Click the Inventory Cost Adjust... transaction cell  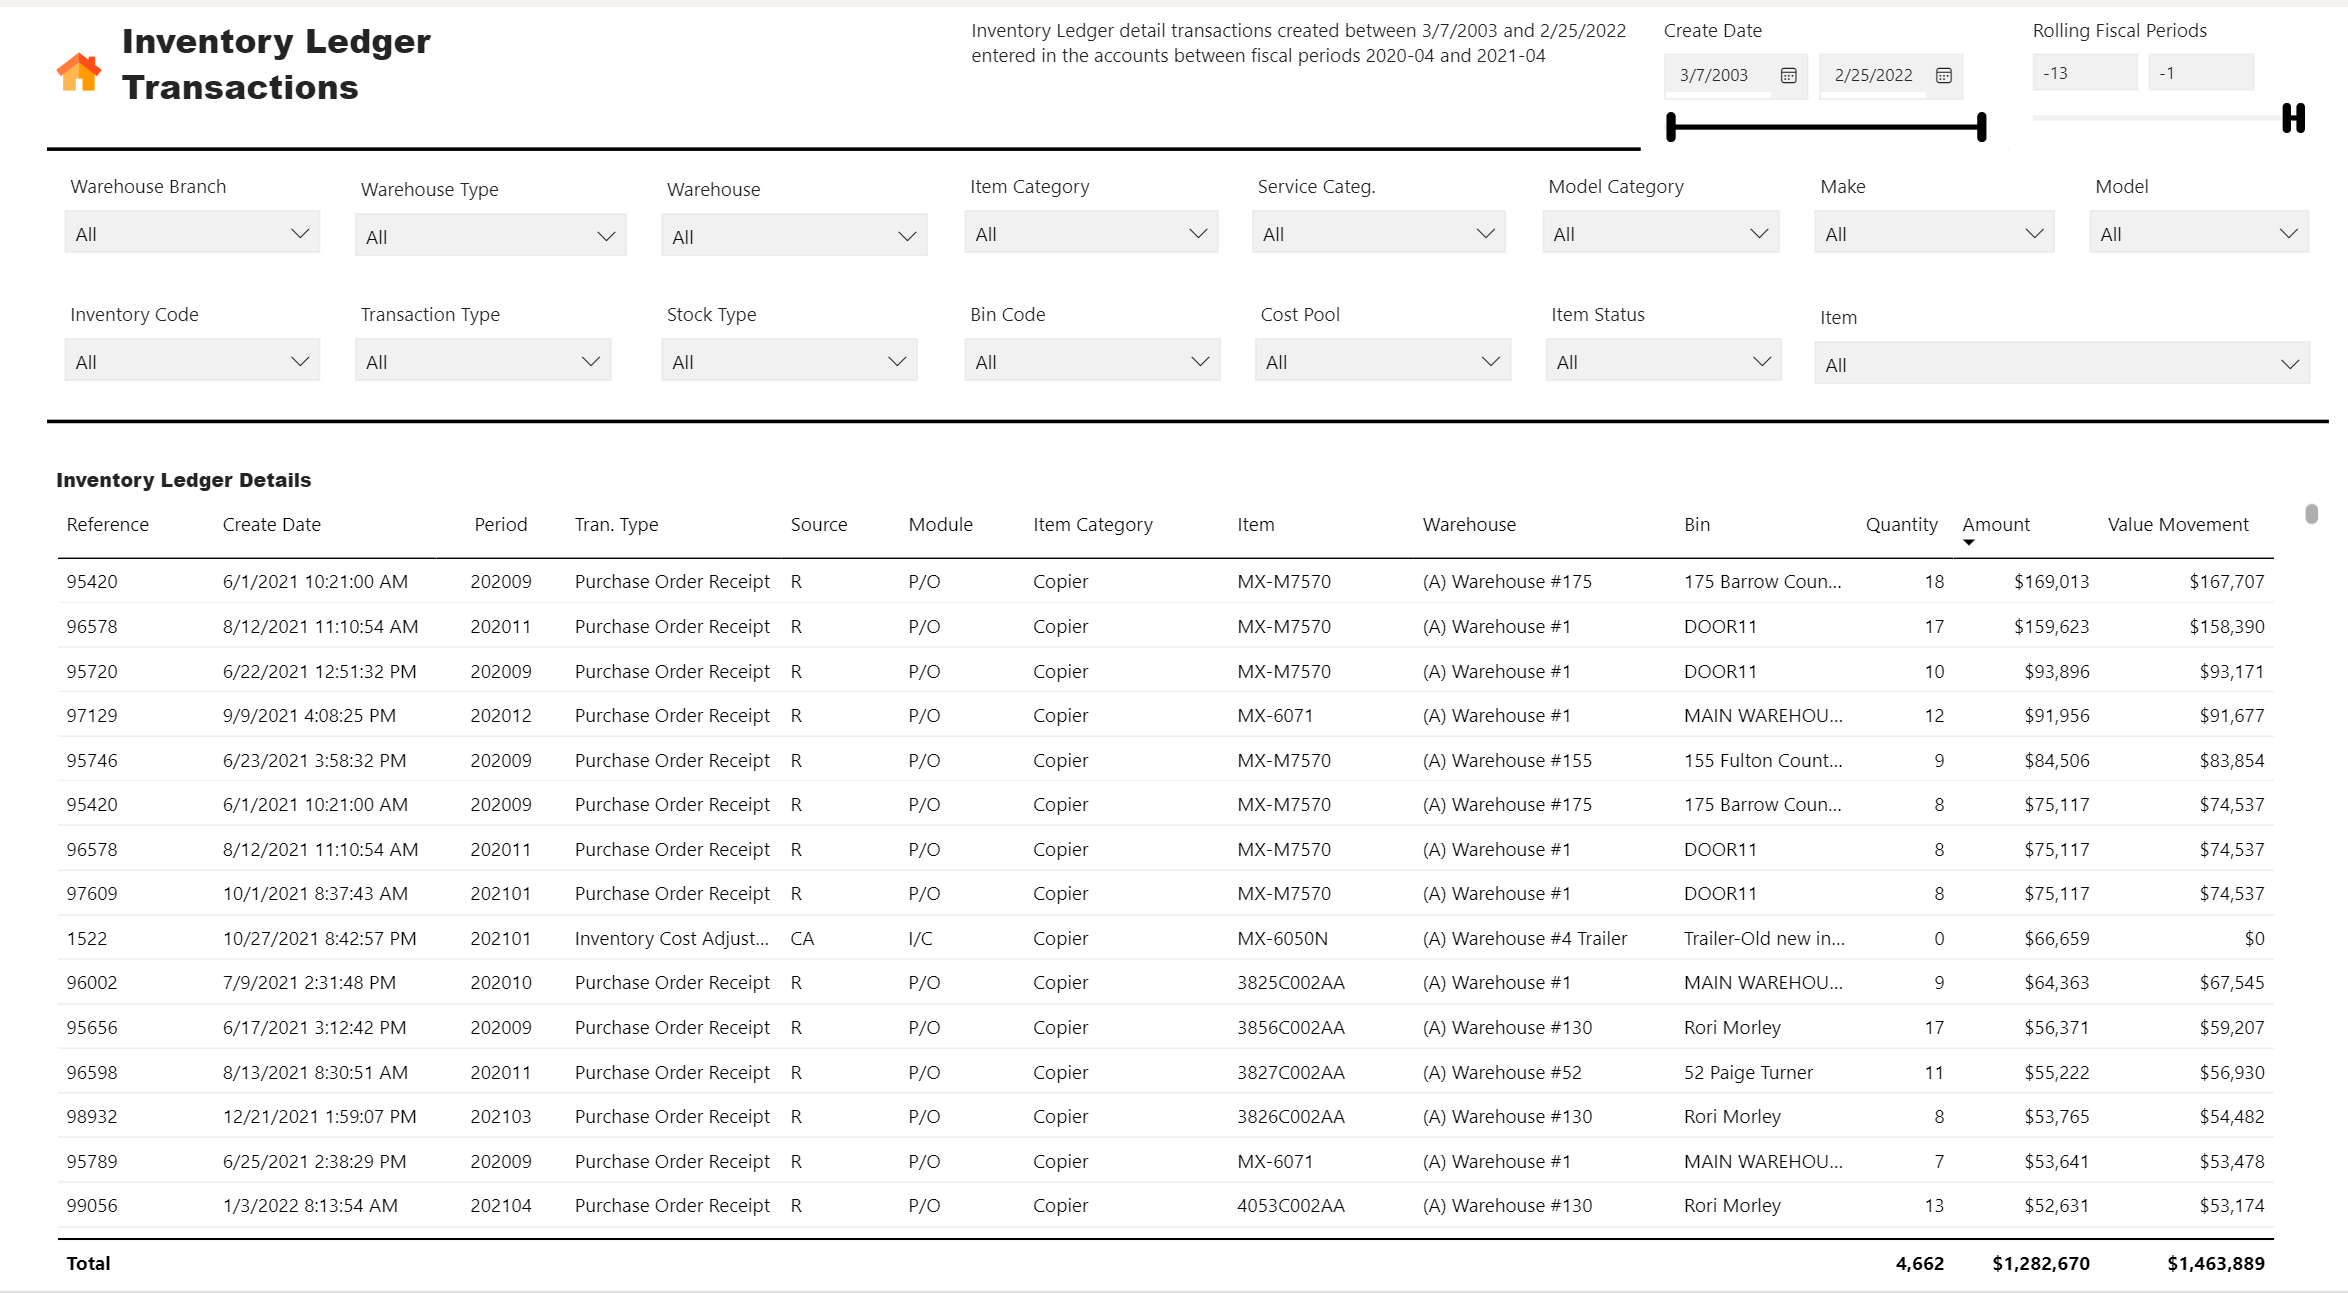click(x=671, y=938)
